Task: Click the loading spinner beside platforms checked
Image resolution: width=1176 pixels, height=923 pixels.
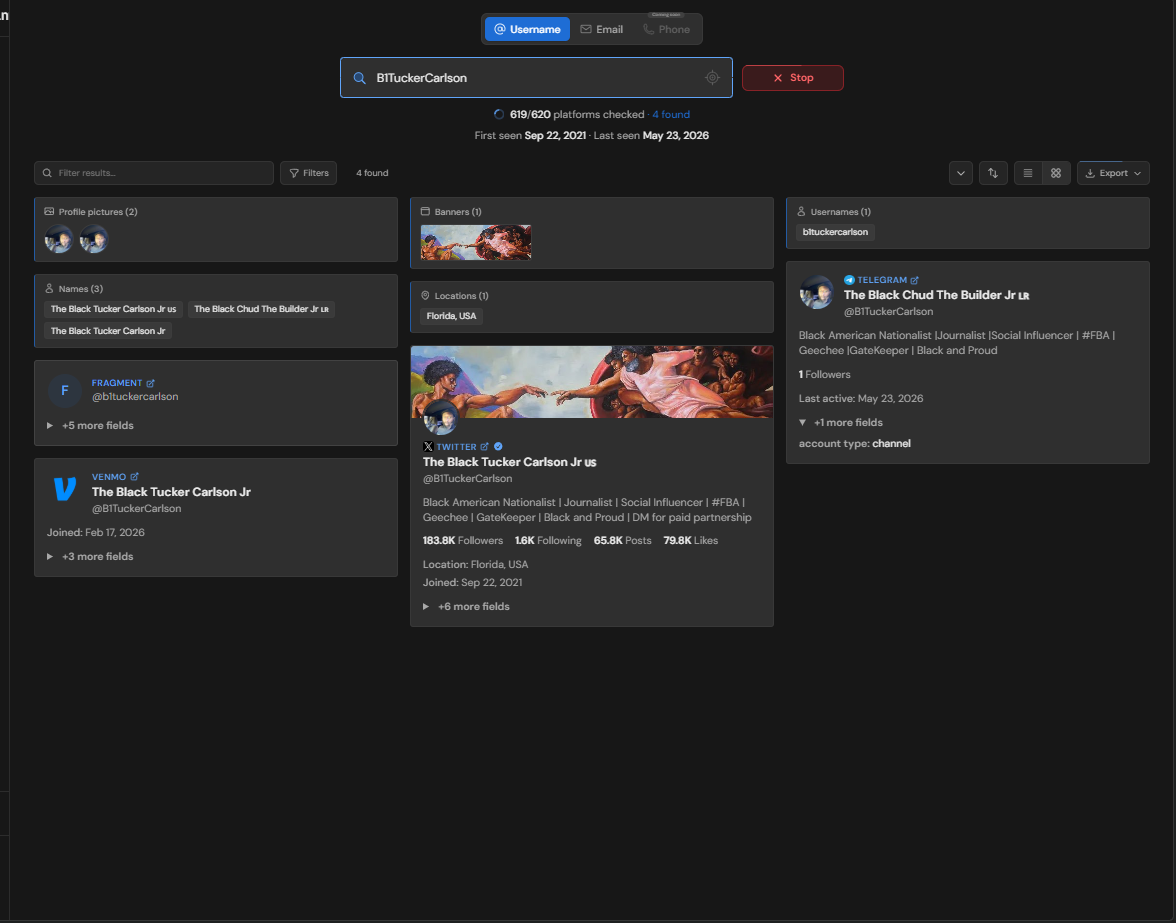Action: (499, 115)
